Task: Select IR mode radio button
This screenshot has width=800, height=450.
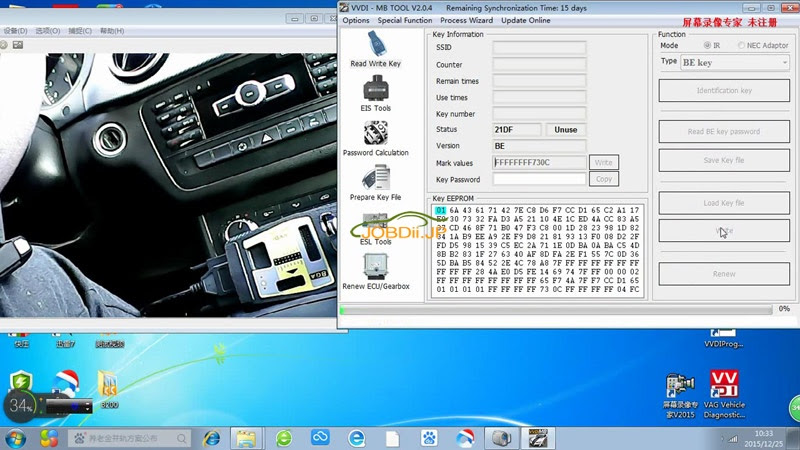Action: click(x=707, y=45)
